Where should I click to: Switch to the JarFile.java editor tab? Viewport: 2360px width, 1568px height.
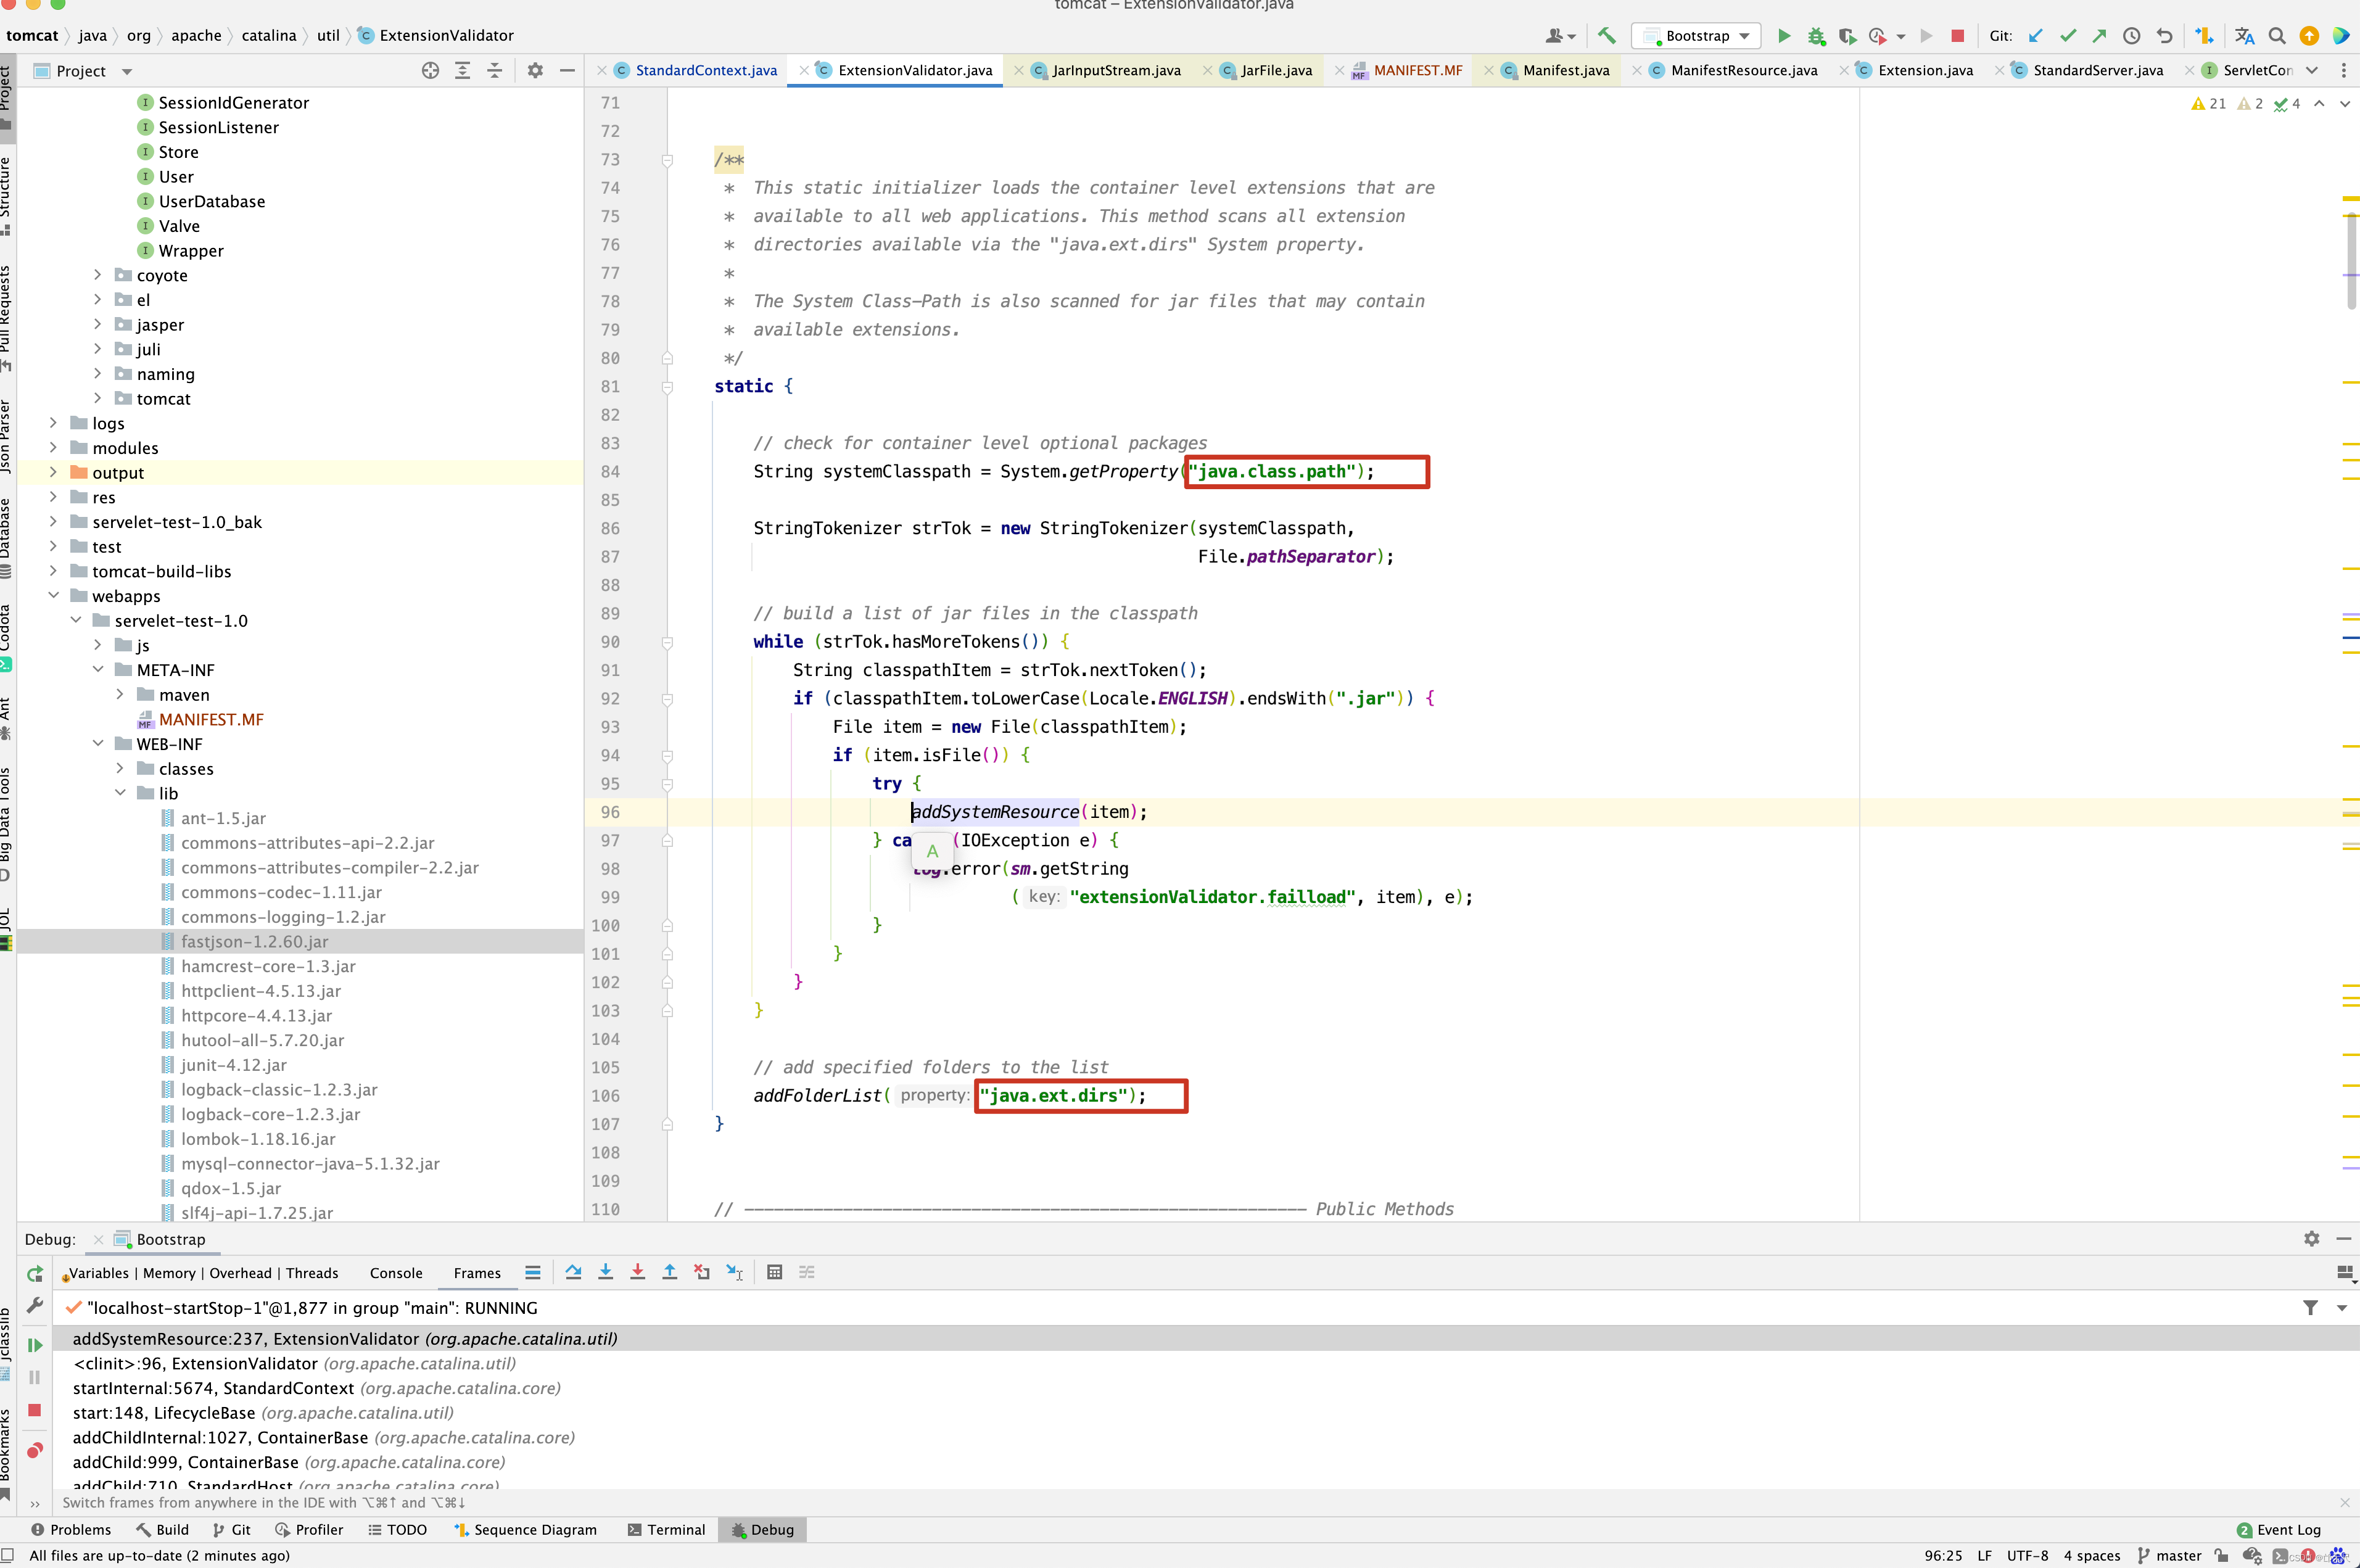tap(1276, 70)
